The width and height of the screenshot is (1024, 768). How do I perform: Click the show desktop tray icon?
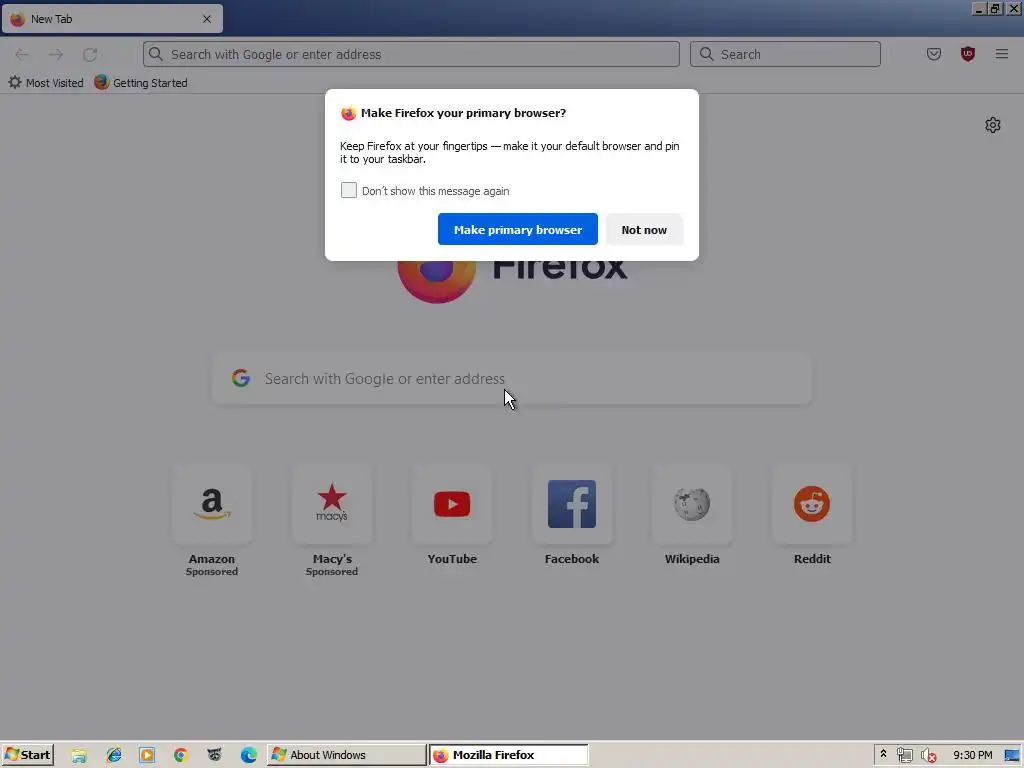(1012, 756)
